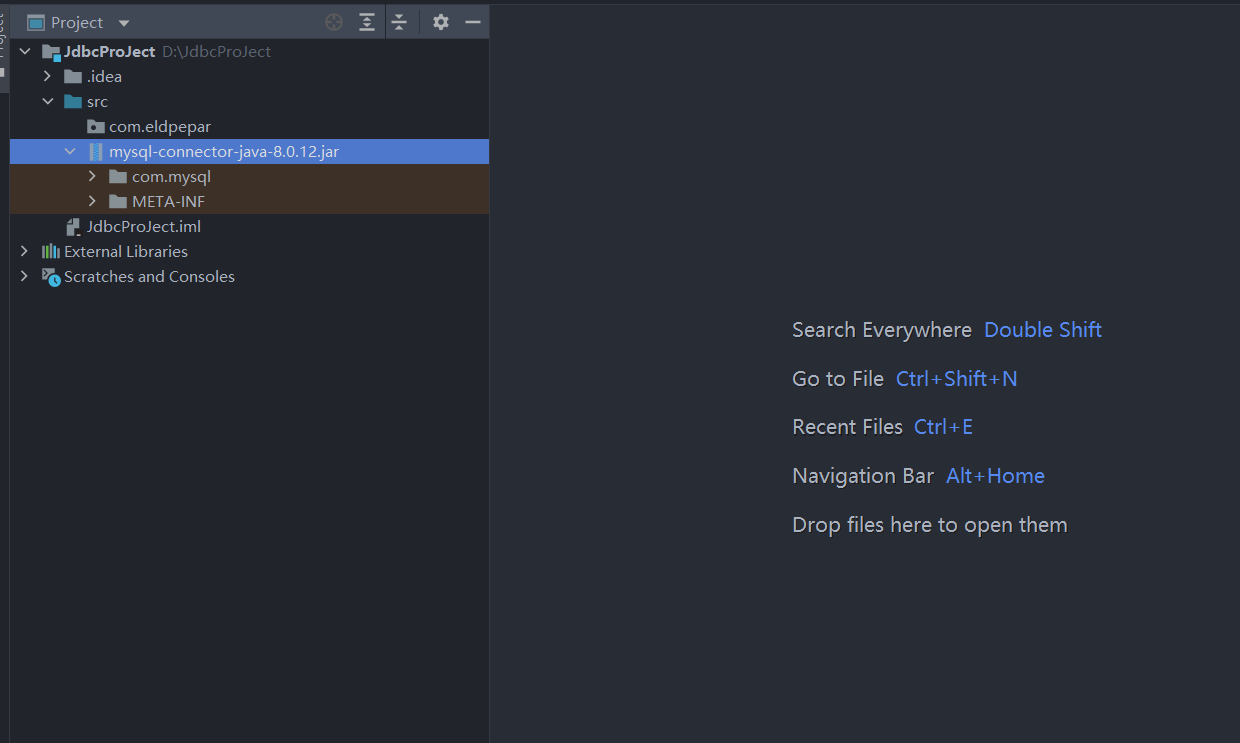Click the com.mysql folder icon
Image resolution: width=1240 pixels, height=743 pixels.
point(118,176)
